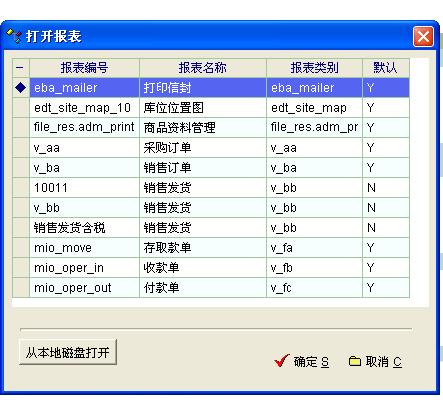Image resolution: width=443 pixels, height=400 pixels.
Task: Choose the 采购订单 report row
Action: 211,148
